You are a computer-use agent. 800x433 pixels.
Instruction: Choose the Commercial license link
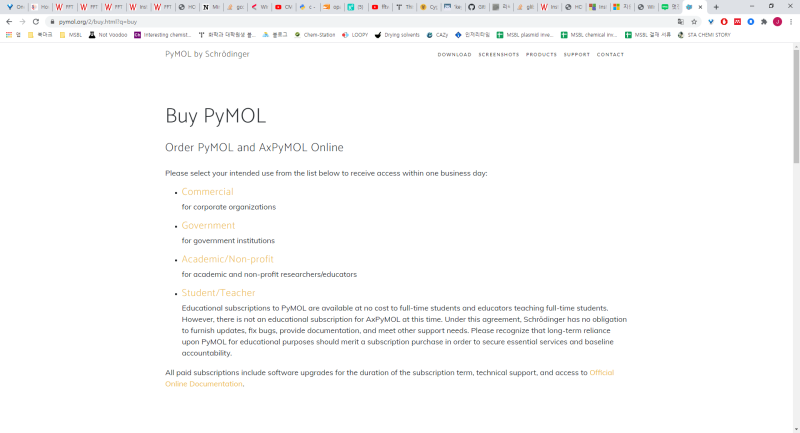(207, 192)
